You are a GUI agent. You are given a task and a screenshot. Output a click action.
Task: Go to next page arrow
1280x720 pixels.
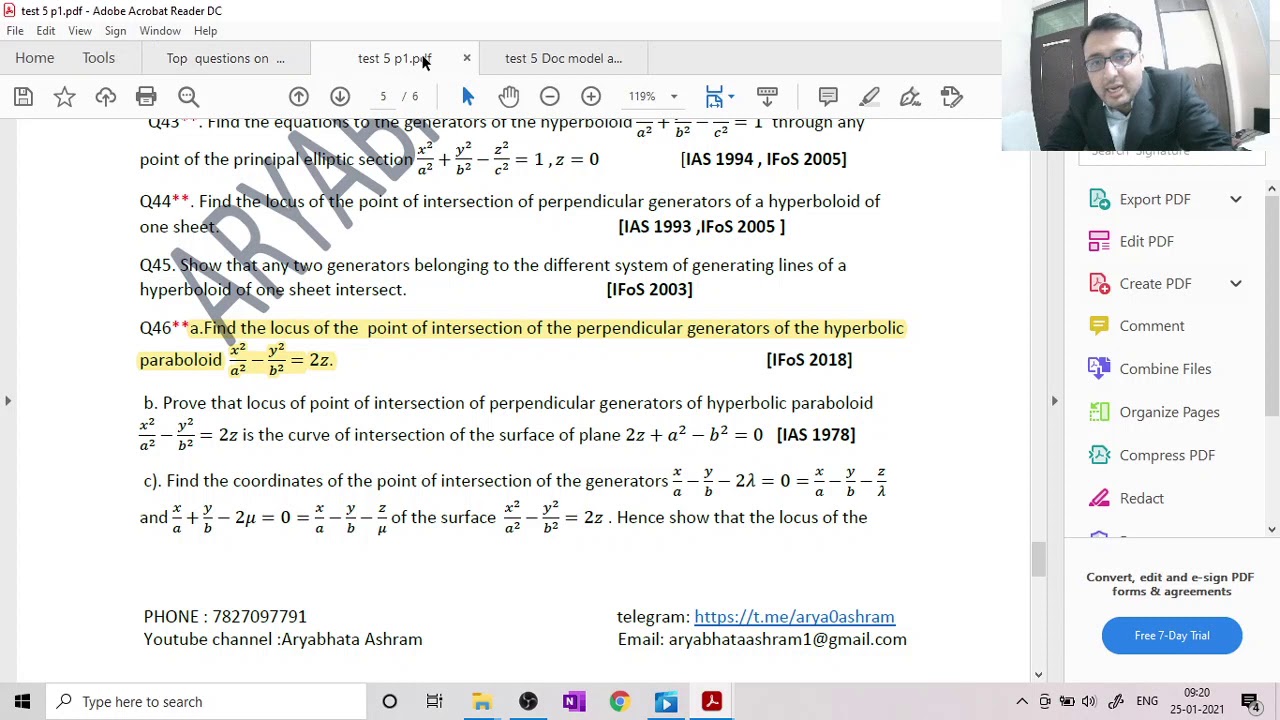(340, 97)
